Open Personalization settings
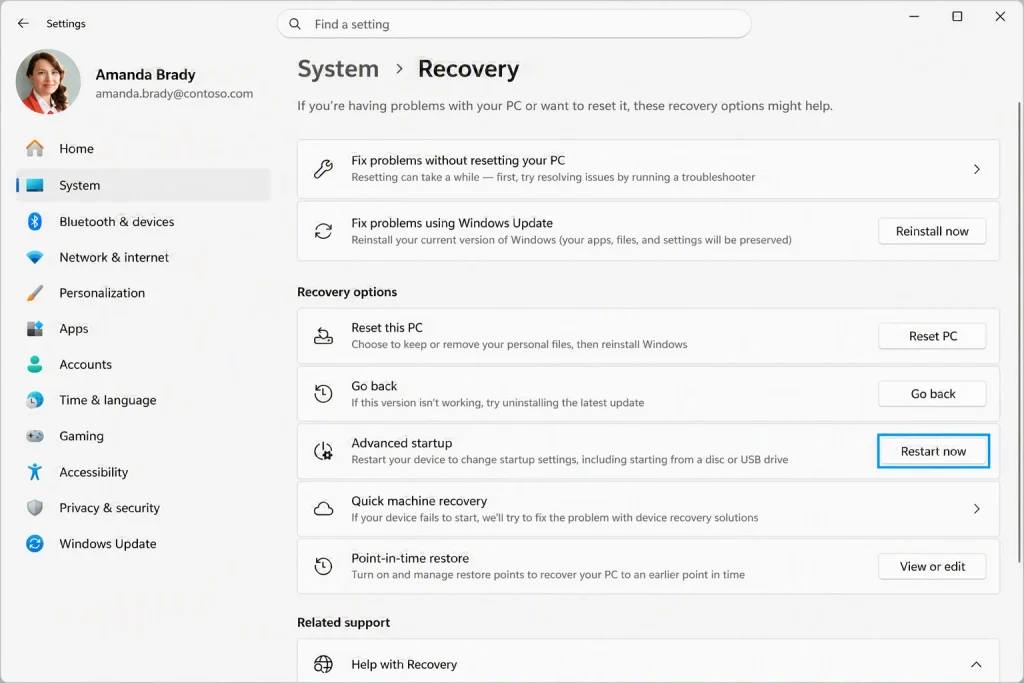Viewport: 1024px width, 683px height. [143, 293]
